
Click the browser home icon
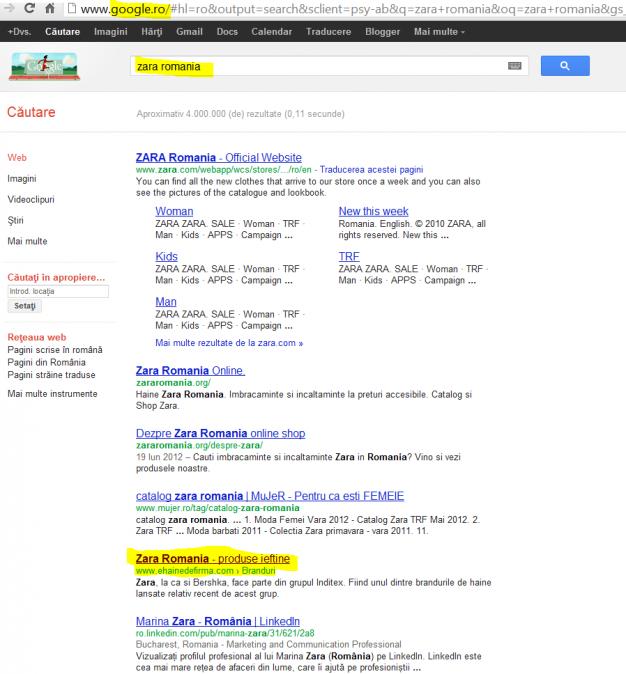click(50, 8)
